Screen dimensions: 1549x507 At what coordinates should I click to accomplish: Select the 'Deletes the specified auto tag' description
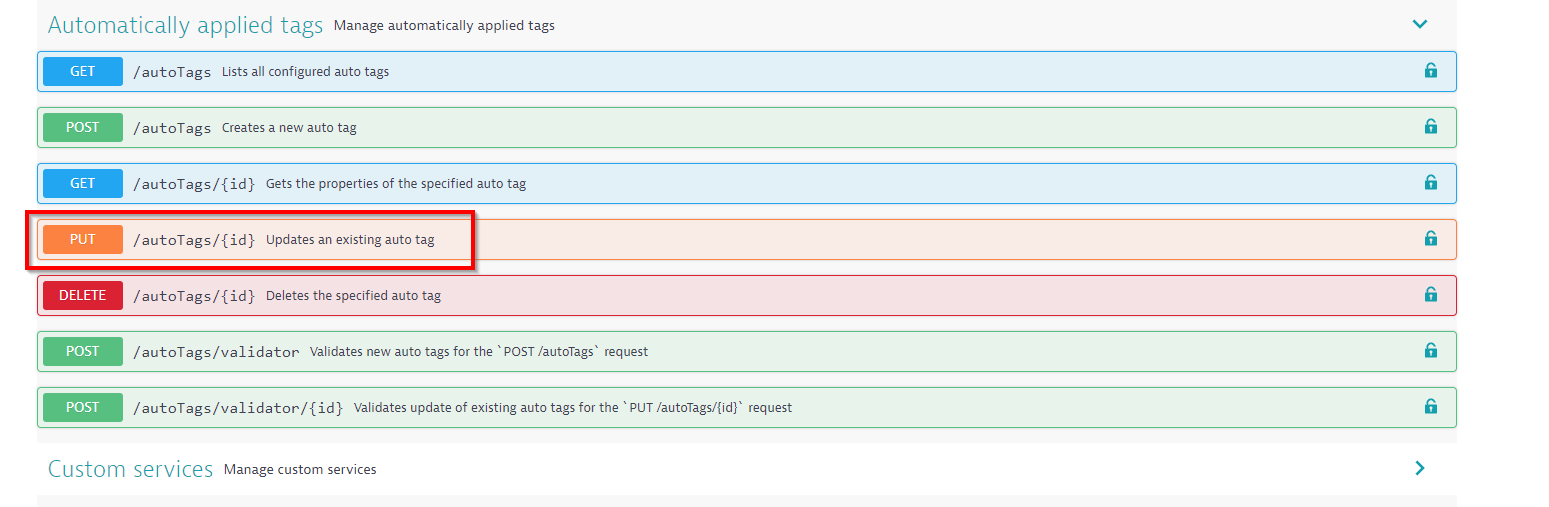click(353, 296)
